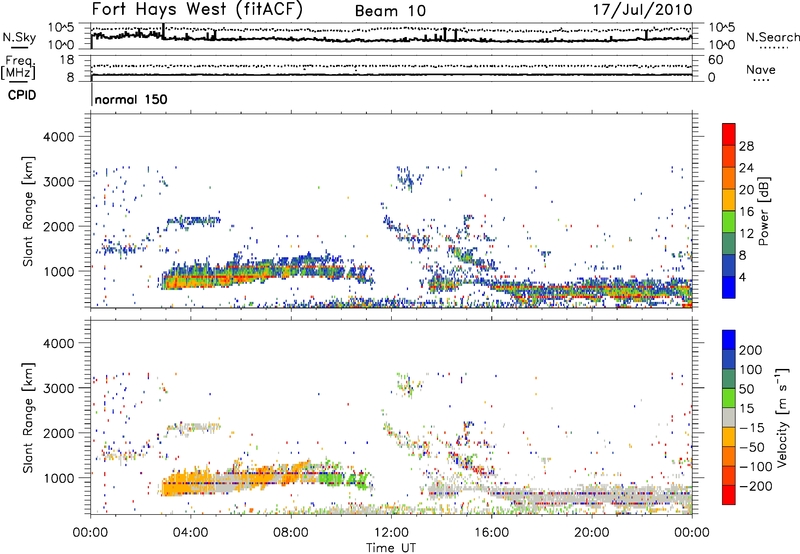Click the '4000' tick of the power panel

click(59, 137)
